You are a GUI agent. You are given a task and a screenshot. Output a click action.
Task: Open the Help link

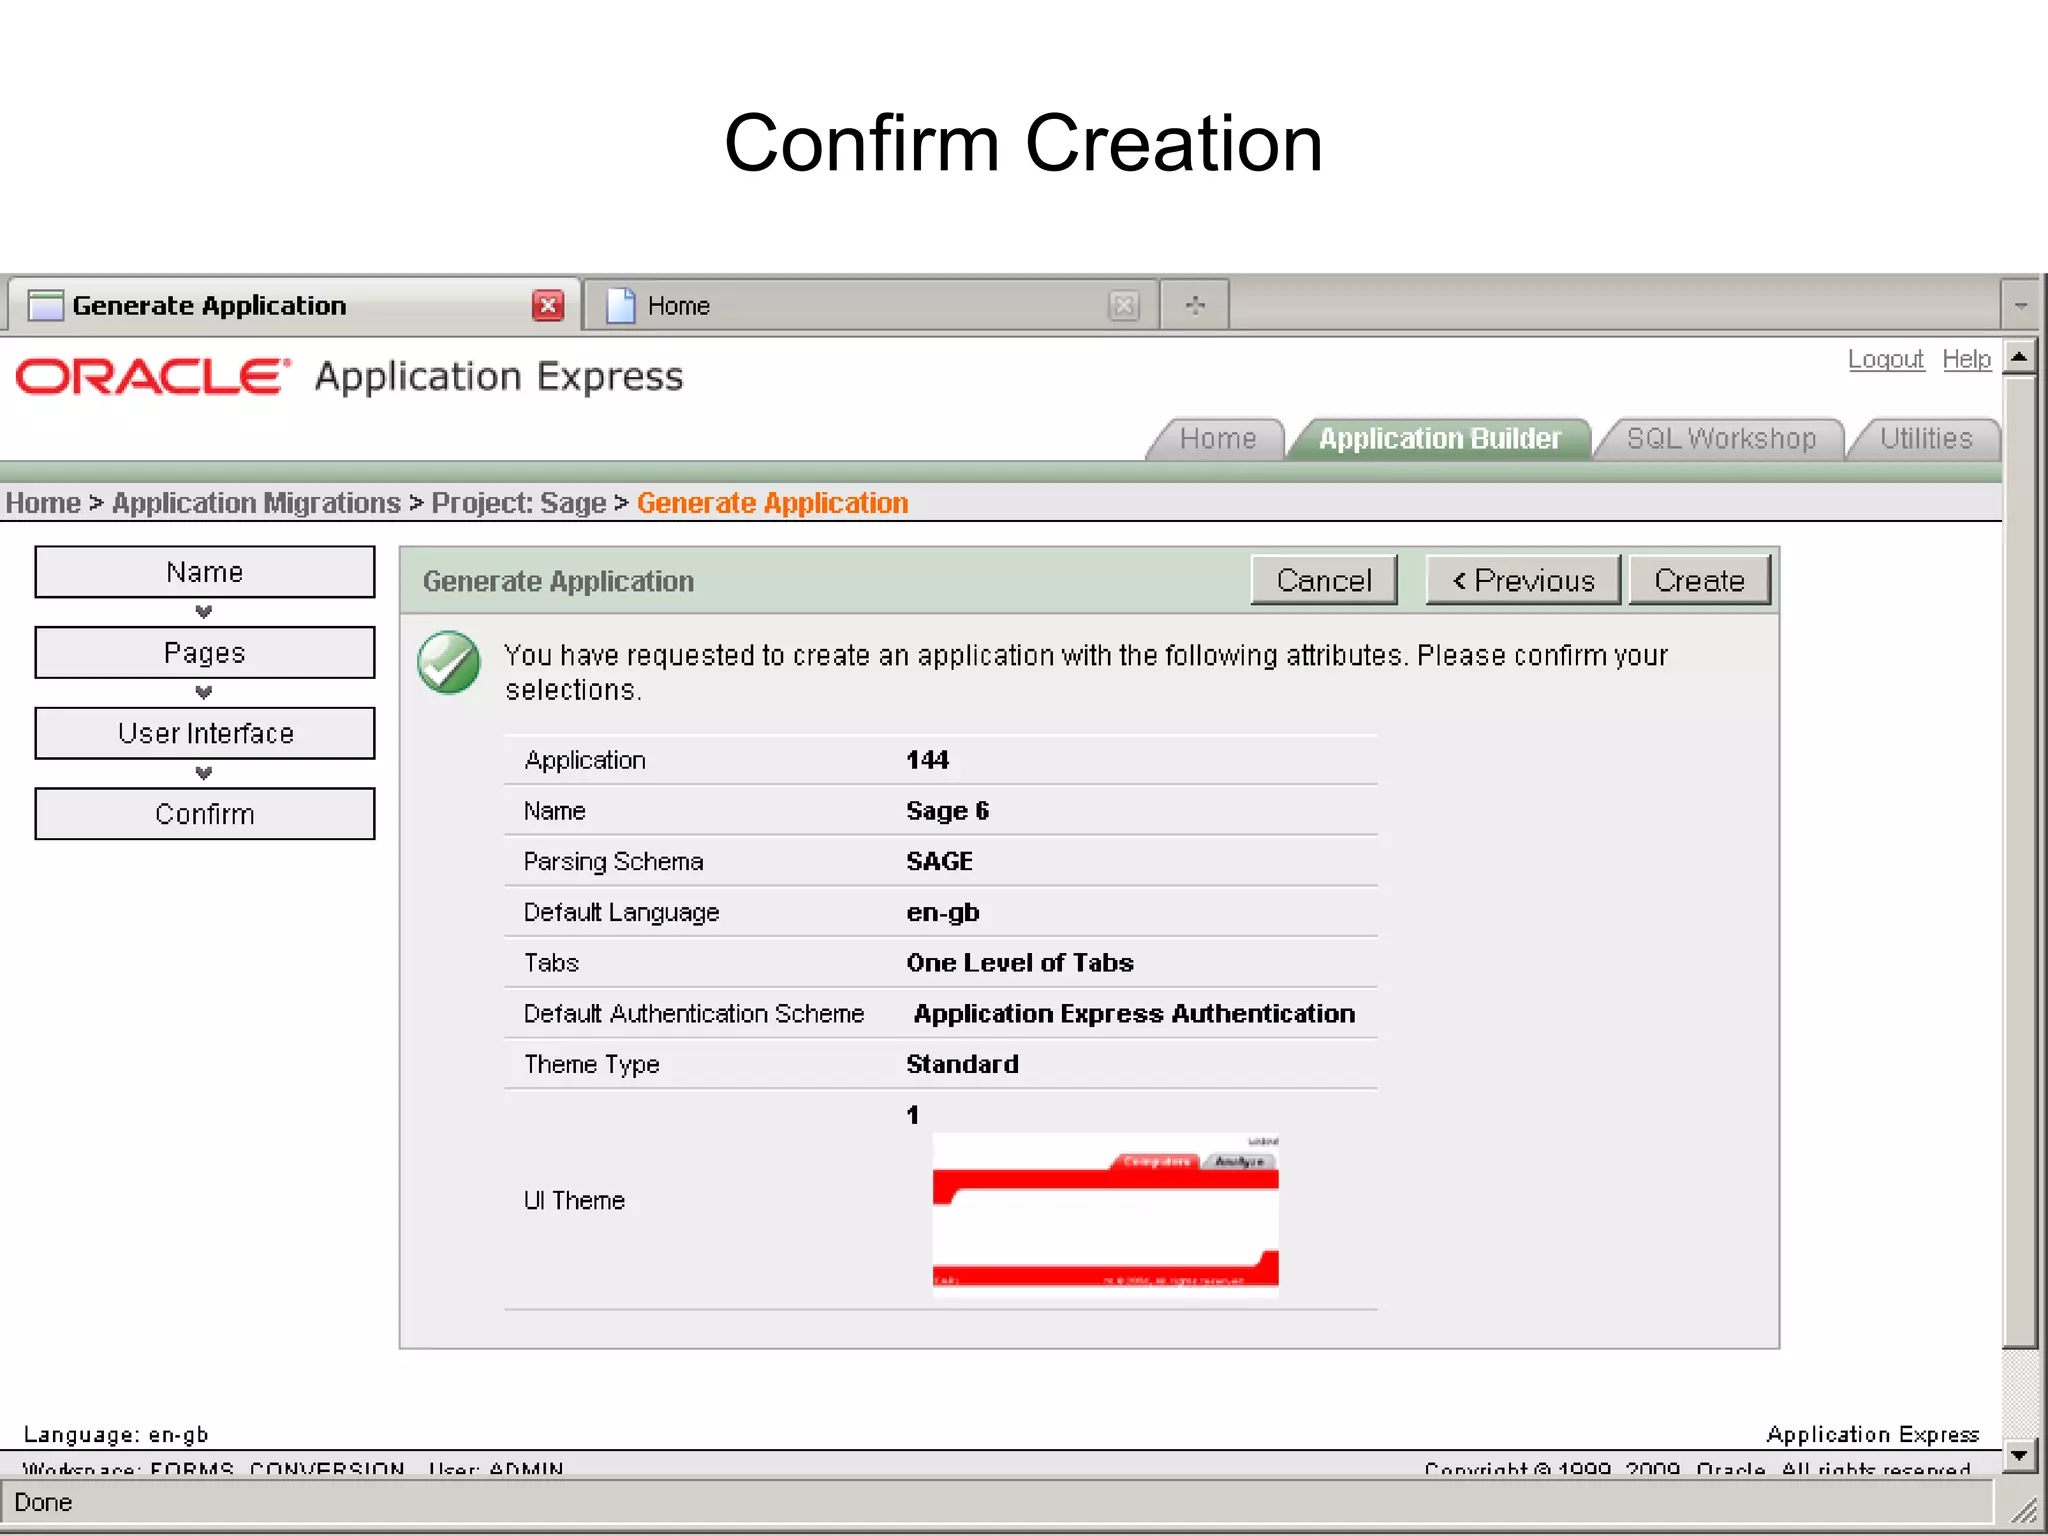pos(1966,359)
